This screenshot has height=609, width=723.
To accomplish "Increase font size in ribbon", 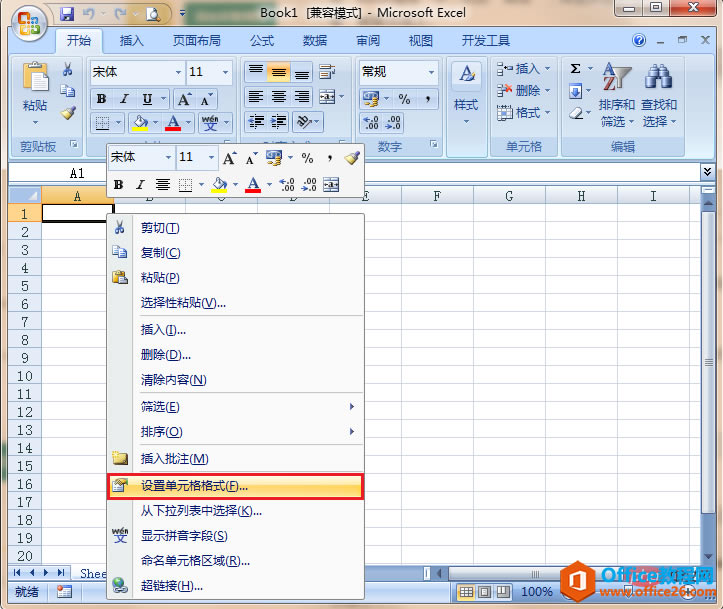I will pos(184,99).
